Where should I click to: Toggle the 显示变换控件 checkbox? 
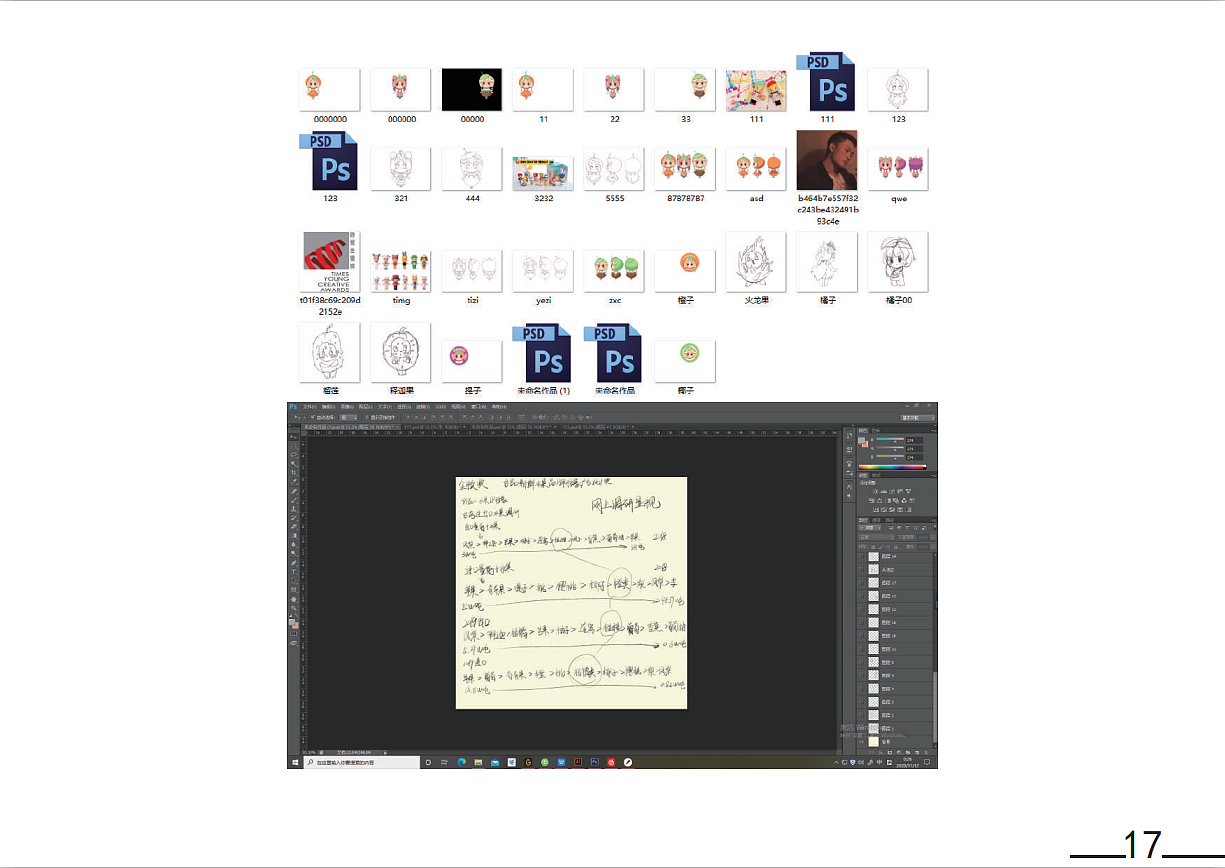(x=366, y=417)
